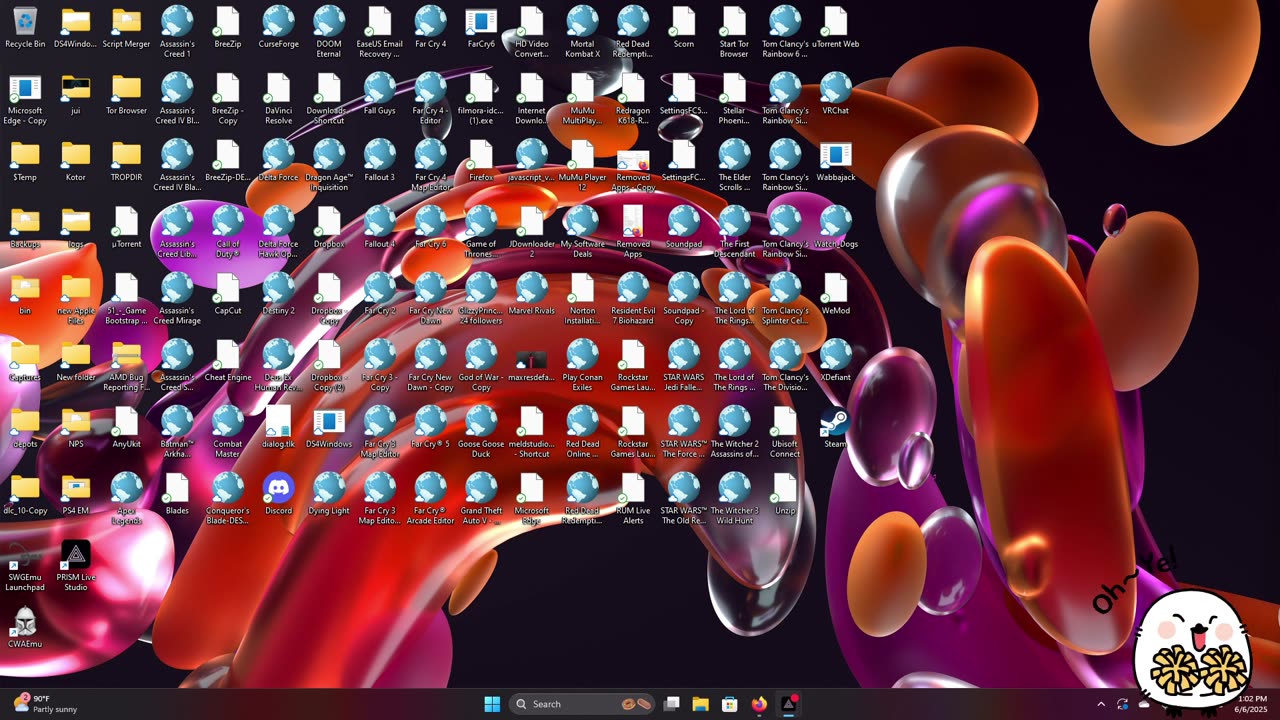Select the Grand Theft Auto V shortcut

tap(481, 500)
